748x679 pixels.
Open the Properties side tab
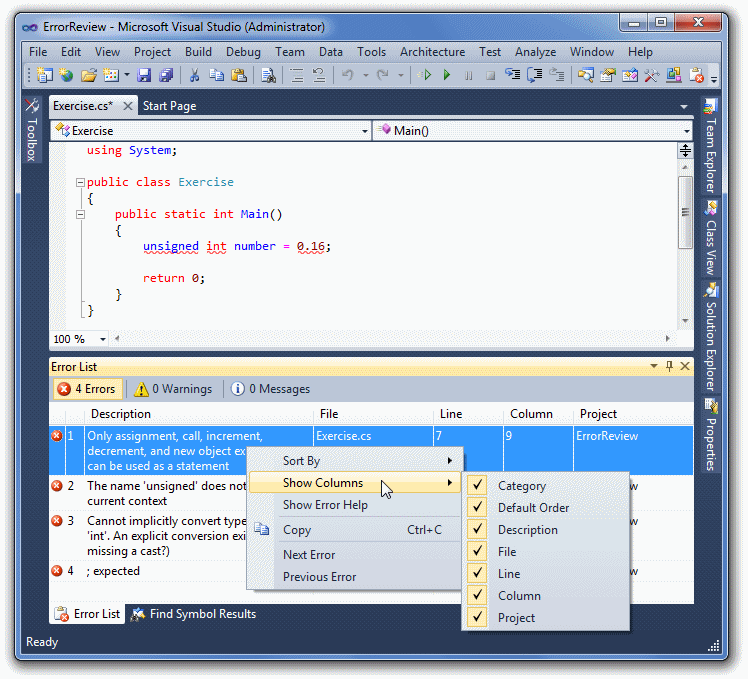click(x=710, y=434)
